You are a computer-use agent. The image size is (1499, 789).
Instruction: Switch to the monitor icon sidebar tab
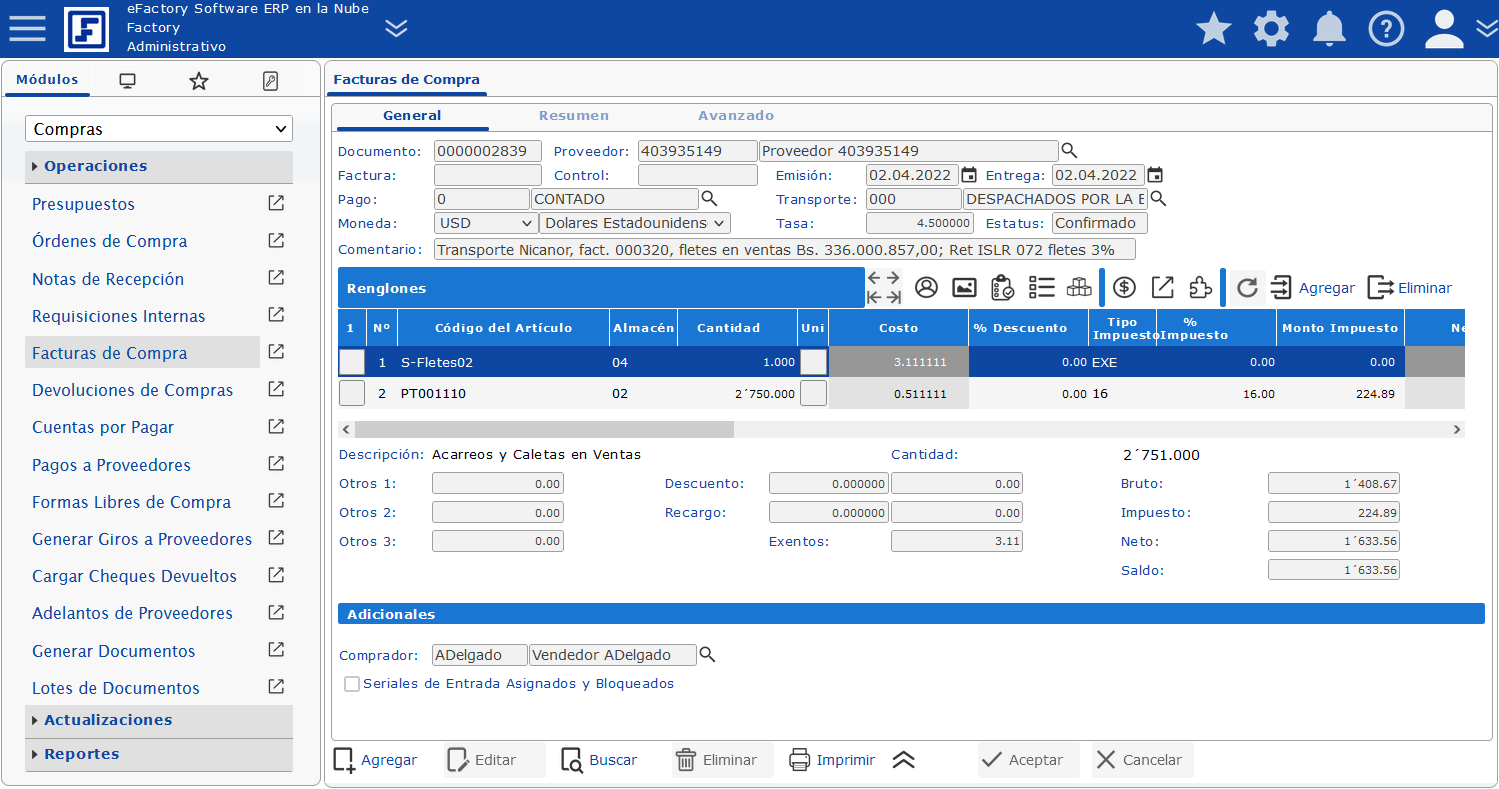pyautogui.click(x=127, y=81)
